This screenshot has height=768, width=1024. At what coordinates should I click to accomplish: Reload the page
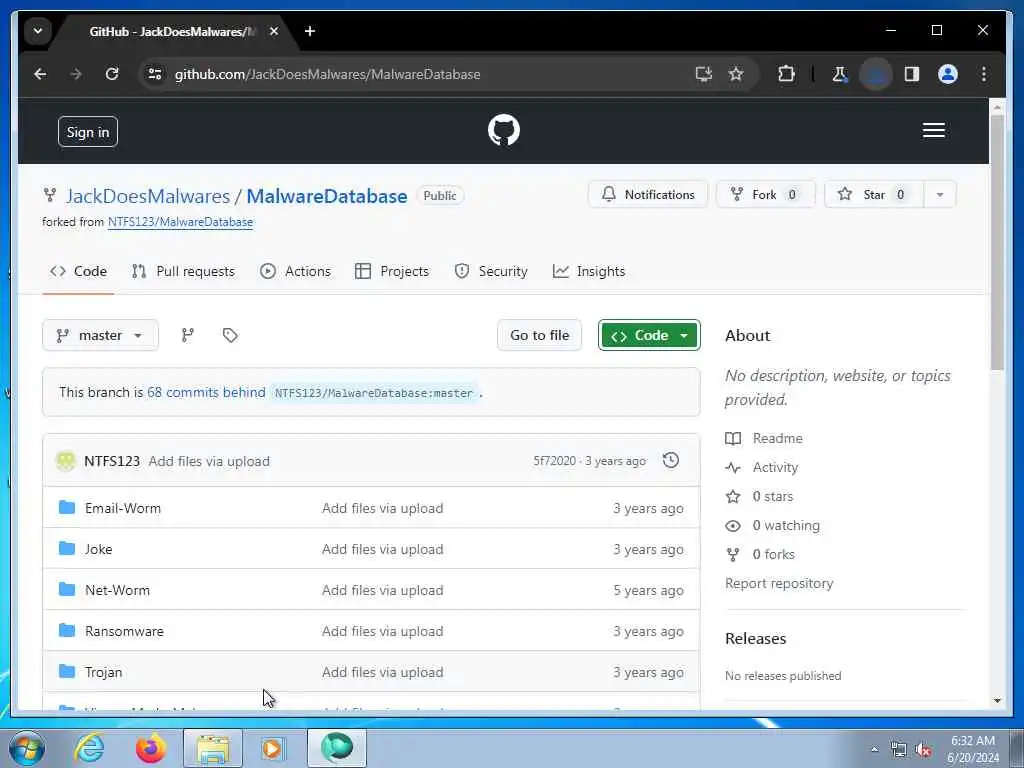(x=112, y=74)
